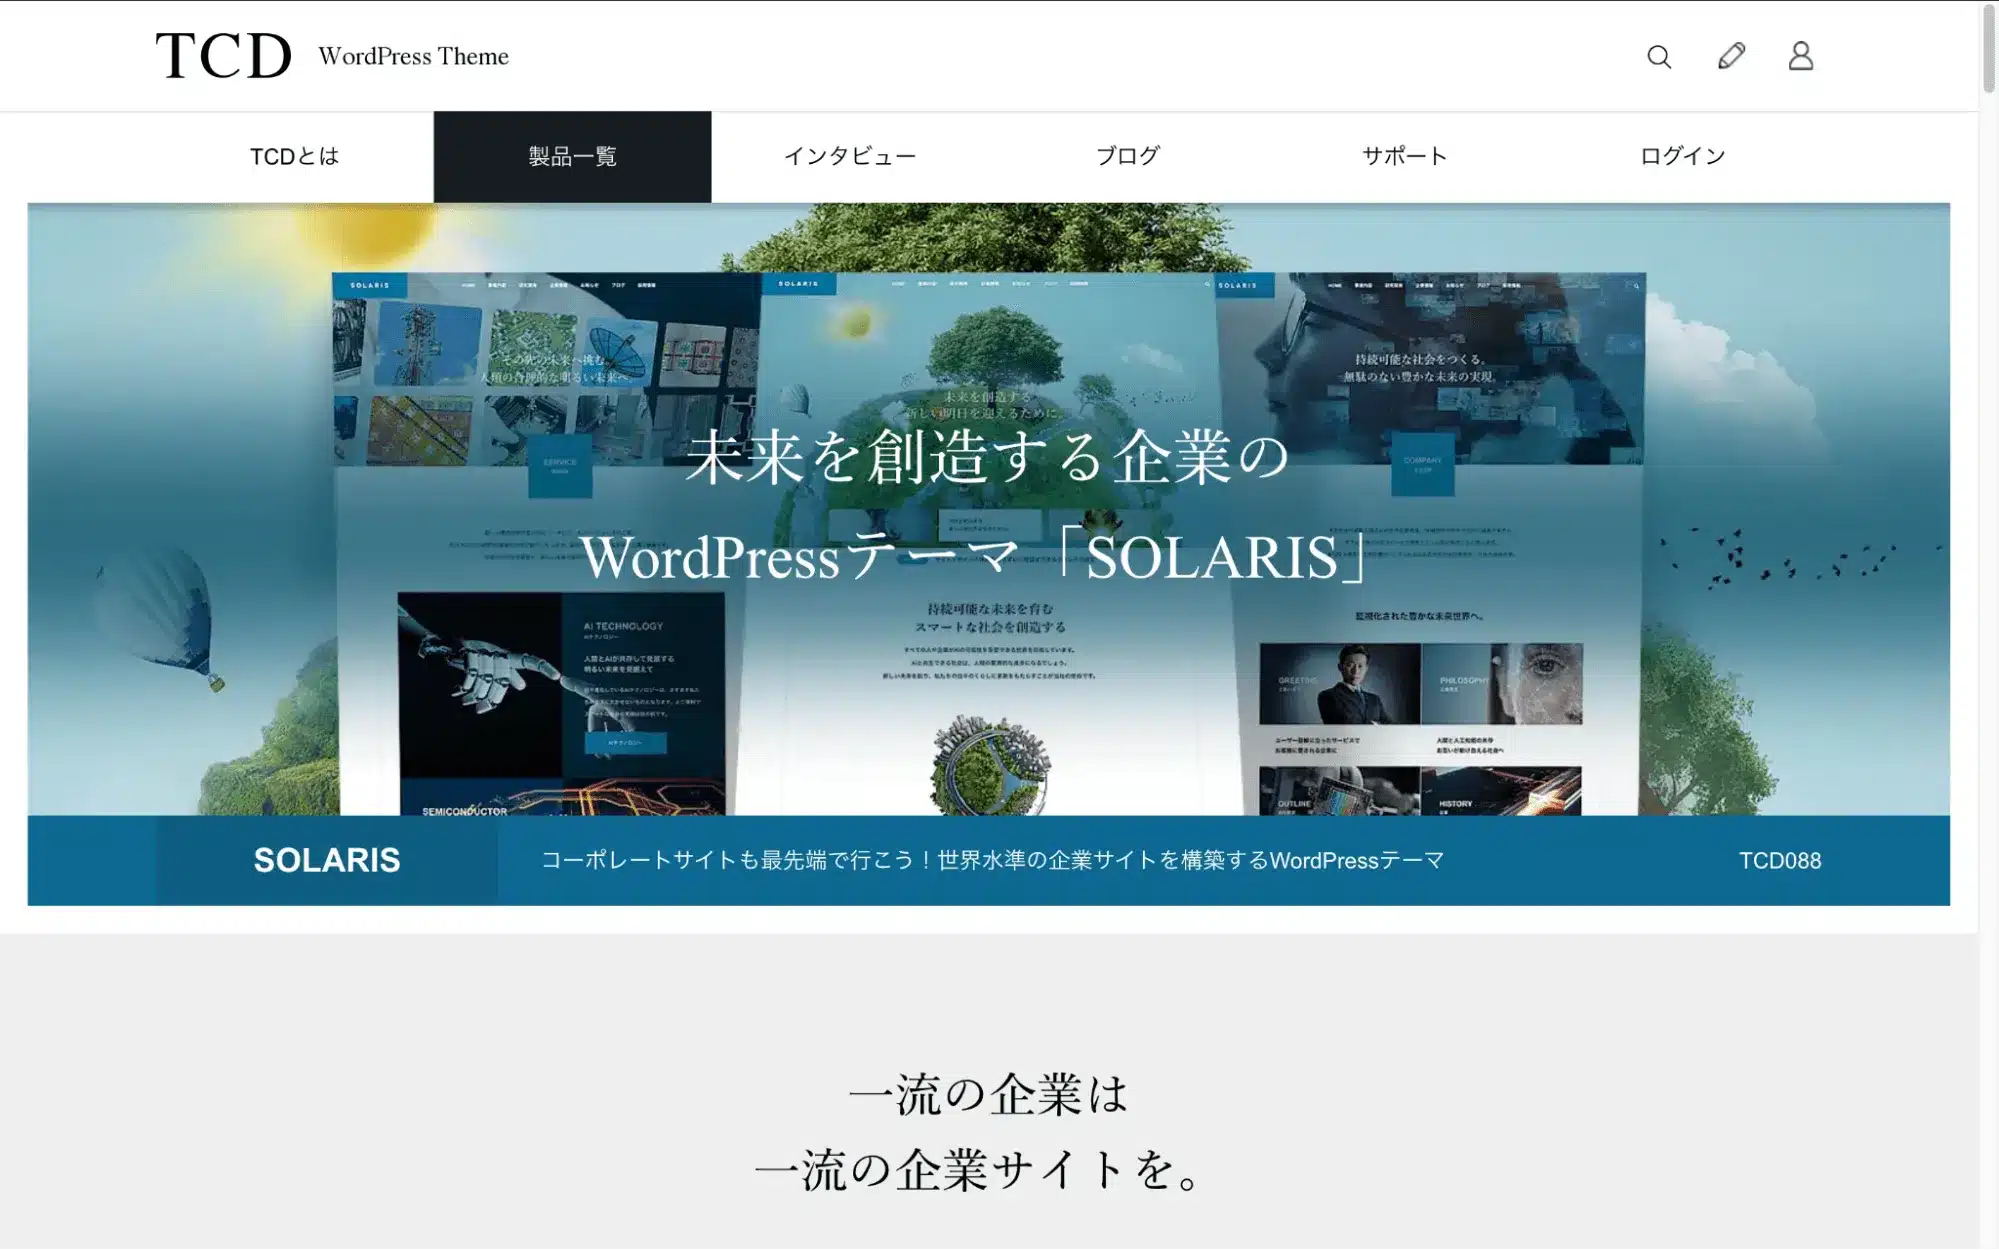Click the 未来を創造する企業の headline
This screenshot has width=1999, height=1250.
point(988,458)
